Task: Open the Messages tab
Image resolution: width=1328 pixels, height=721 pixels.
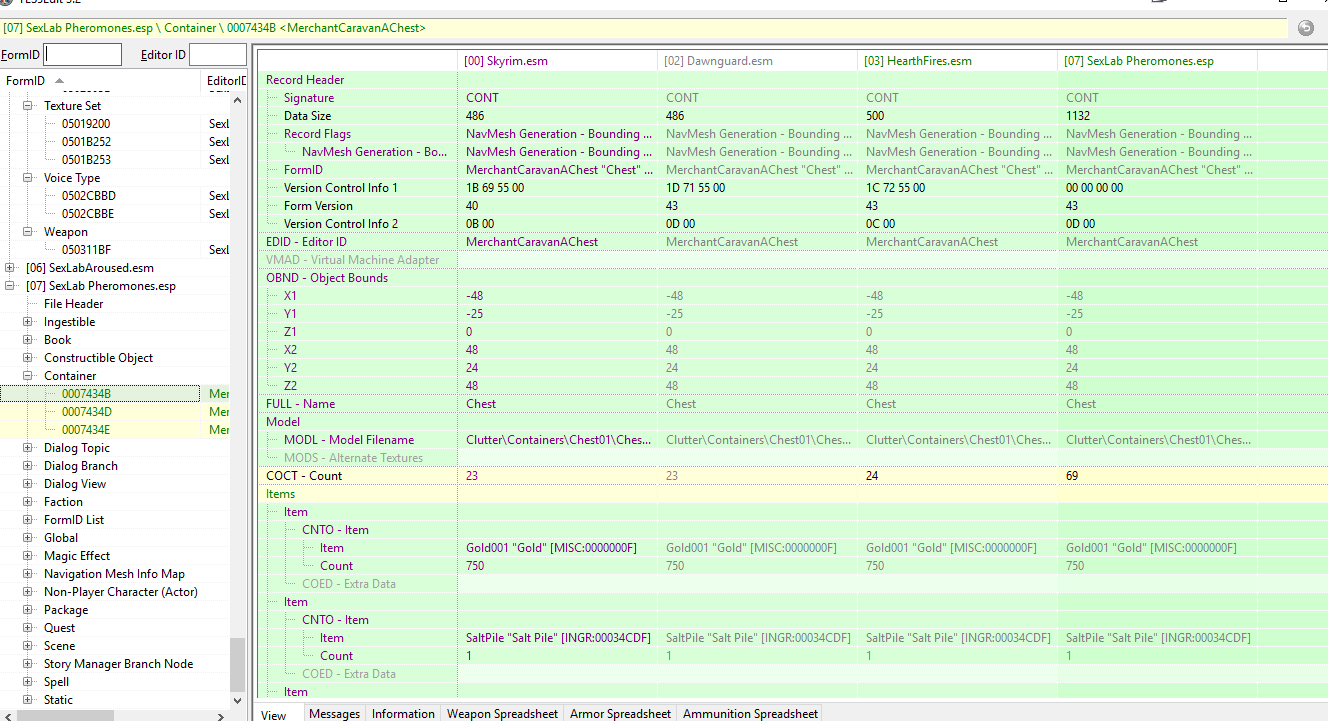Action: pyautogui.click(x=335, y=714)
